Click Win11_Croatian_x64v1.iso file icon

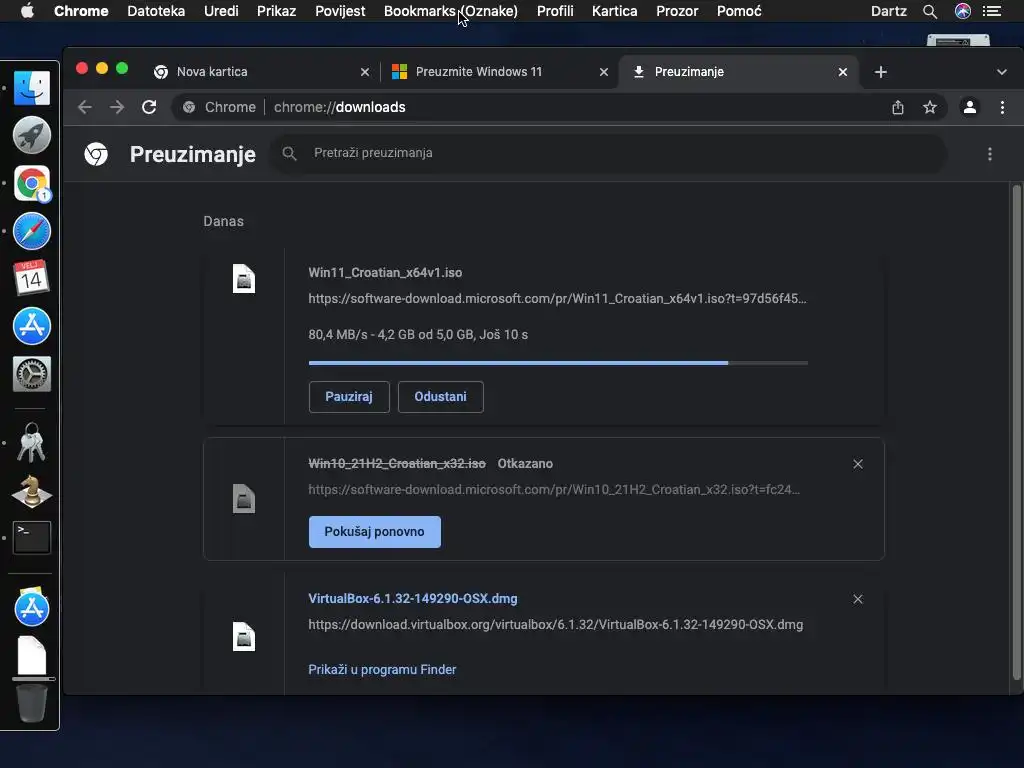(x=244, y=279)
